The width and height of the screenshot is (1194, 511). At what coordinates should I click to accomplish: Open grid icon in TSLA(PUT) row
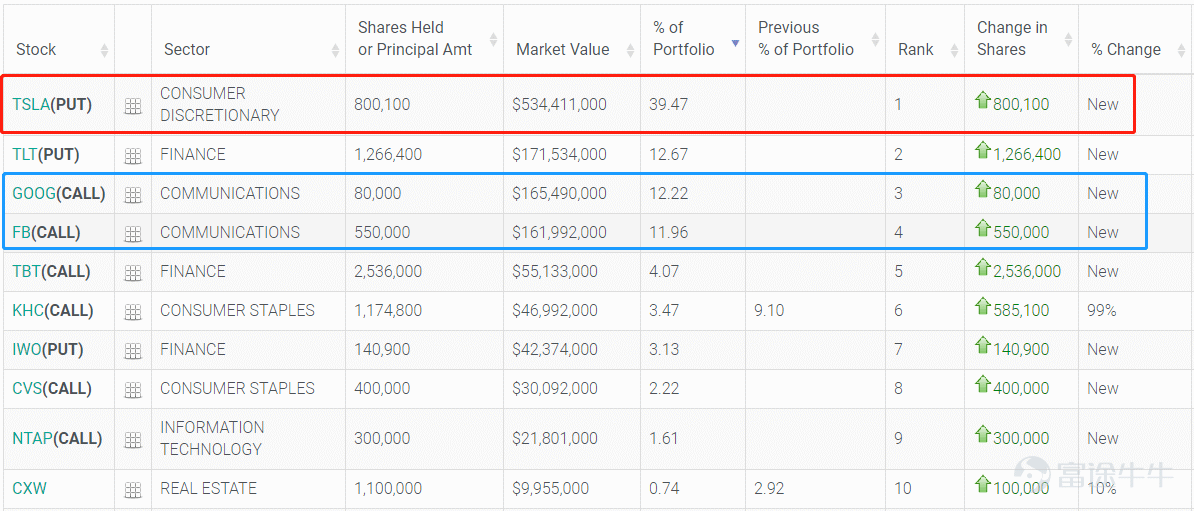[132, 107]
